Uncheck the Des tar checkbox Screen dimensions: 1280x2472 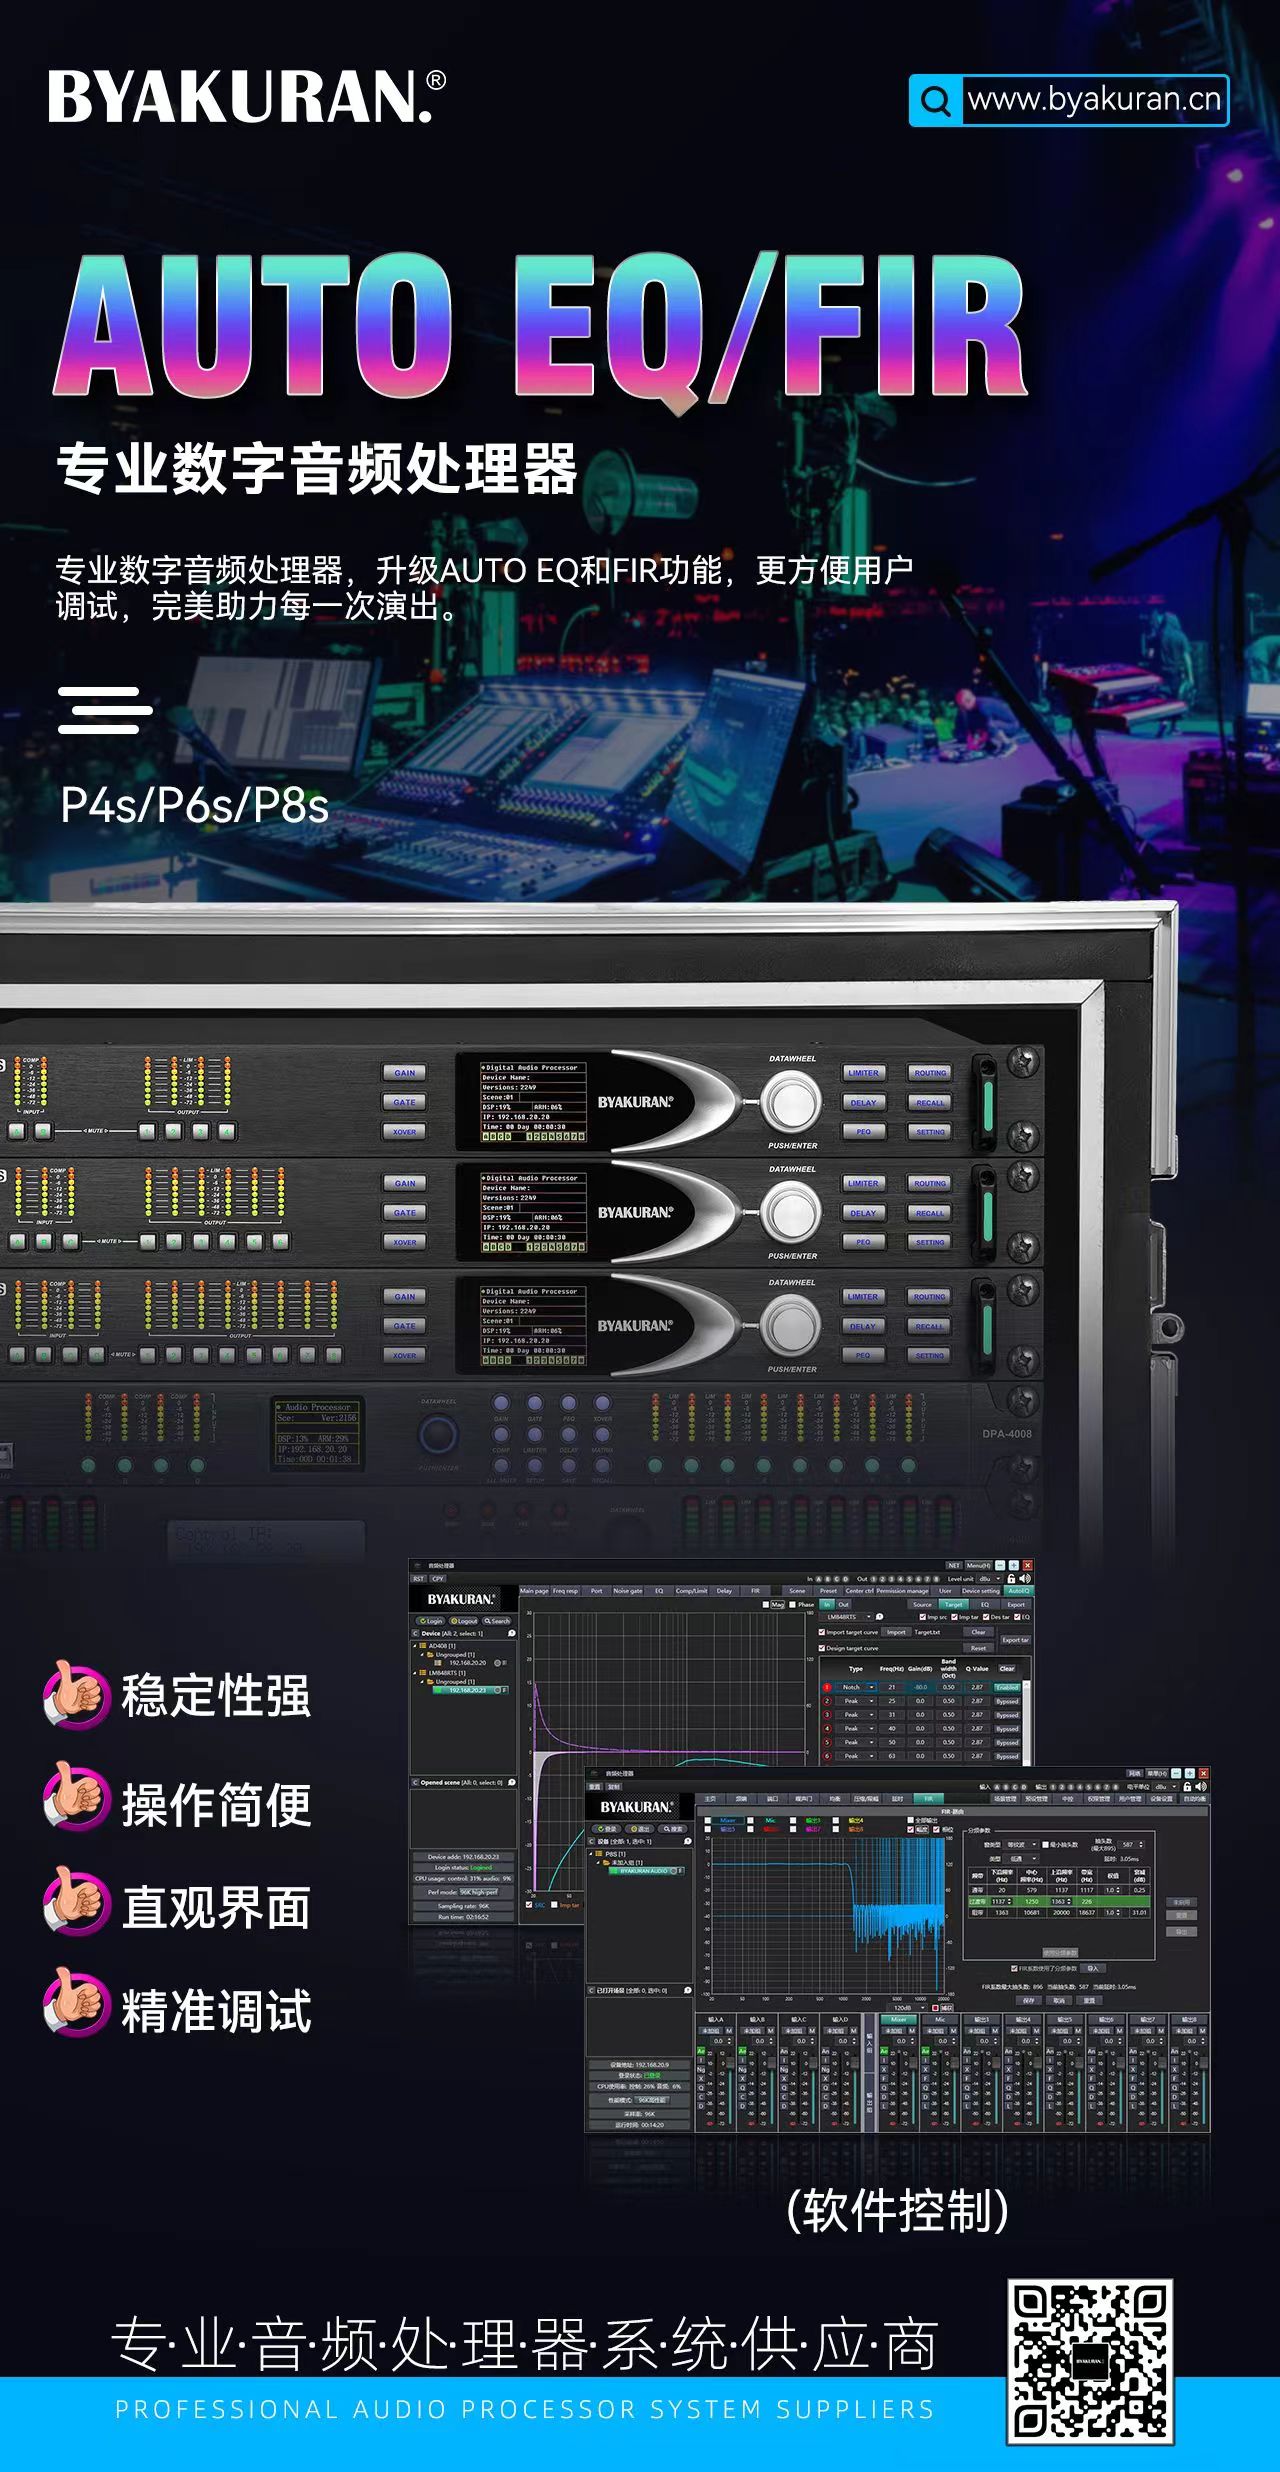[985, 1617]
